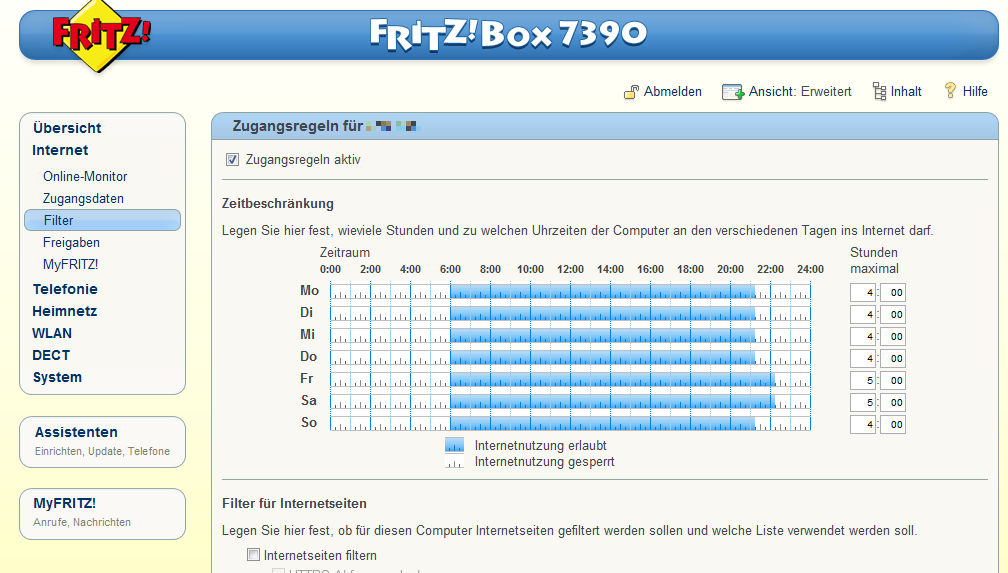
Task: Select the Filter submenu item
Action: click(x=102, y=220)
